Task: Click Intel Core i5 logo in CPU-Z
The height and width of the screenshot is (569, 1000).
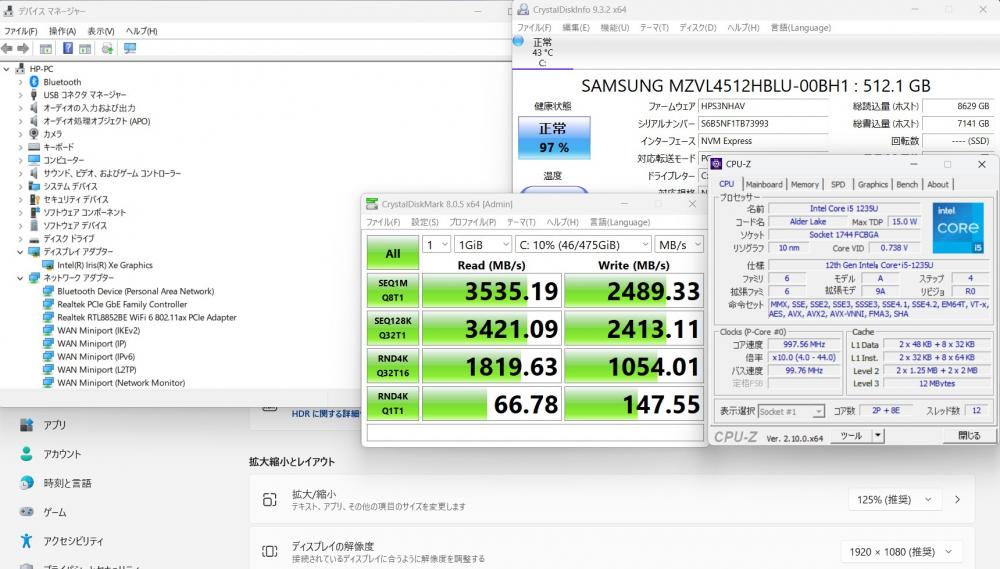Action: click(958, 228)
